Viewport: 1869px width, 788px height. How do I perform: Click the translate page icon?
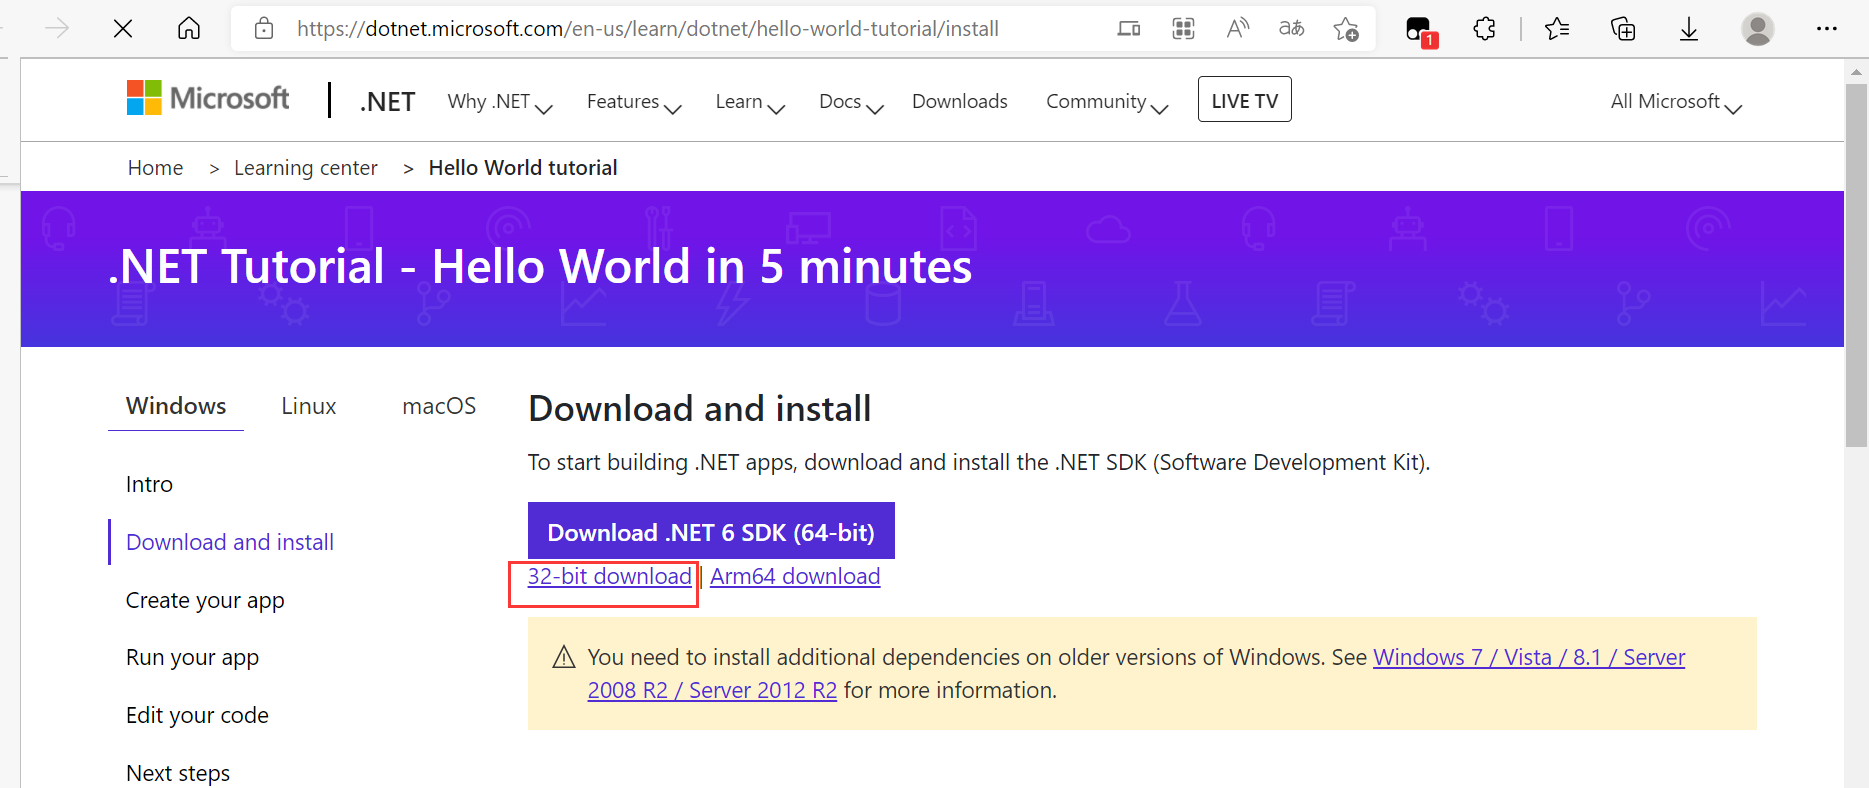click(1291, 29)
